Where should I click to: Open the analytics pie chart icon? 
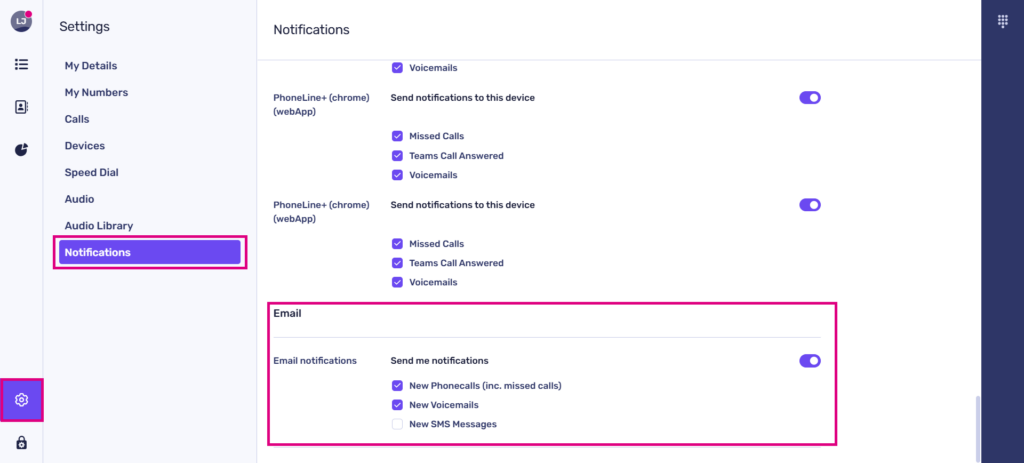point(21,150)
